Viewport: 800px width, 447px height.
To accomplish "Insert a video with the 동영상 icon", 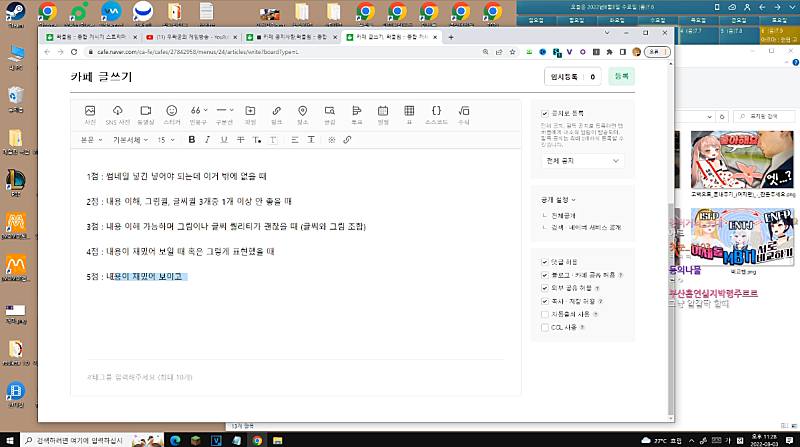I will pos(145,112).
